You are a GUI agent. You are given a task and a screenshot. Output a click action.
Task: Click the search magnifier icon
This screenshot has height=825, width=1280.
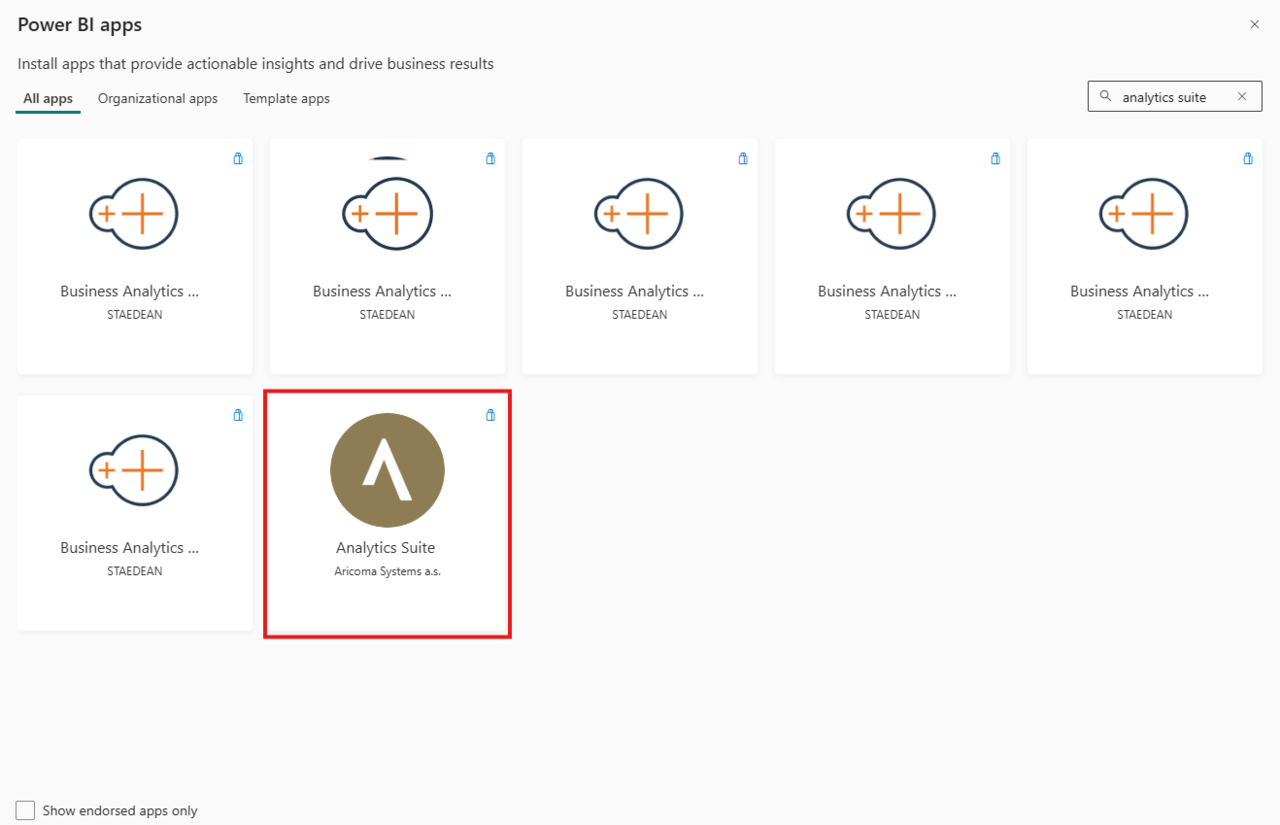point(1105,96)
